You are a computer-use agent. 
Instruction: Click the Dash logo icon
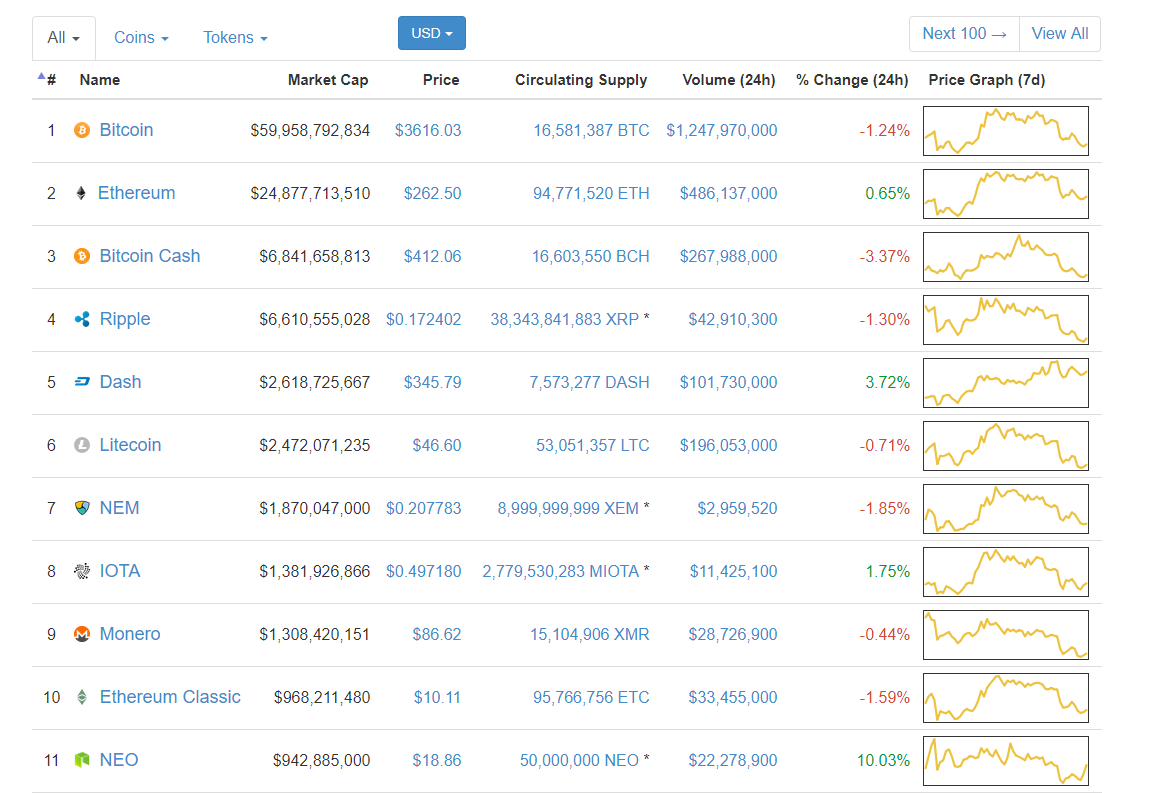click(82, 382)
